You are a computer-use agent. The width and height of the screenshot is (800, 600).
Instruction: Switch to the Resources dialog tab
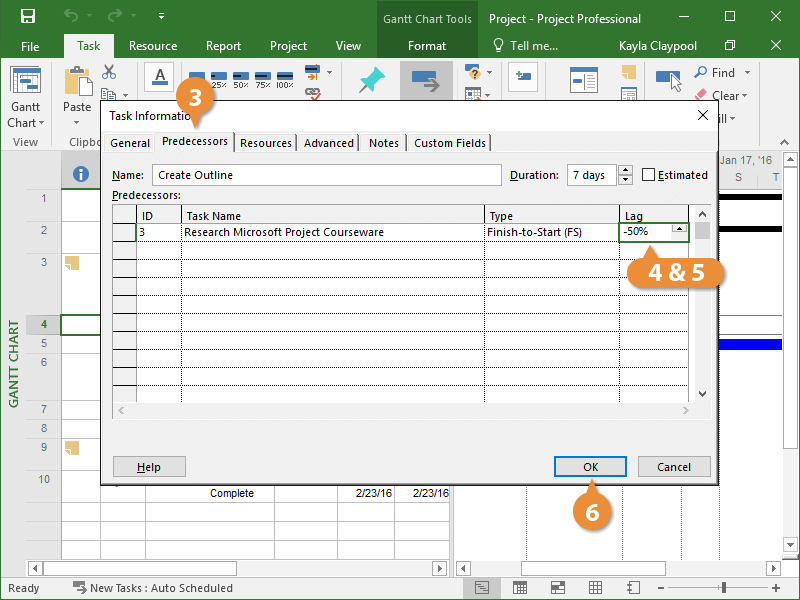266,143
